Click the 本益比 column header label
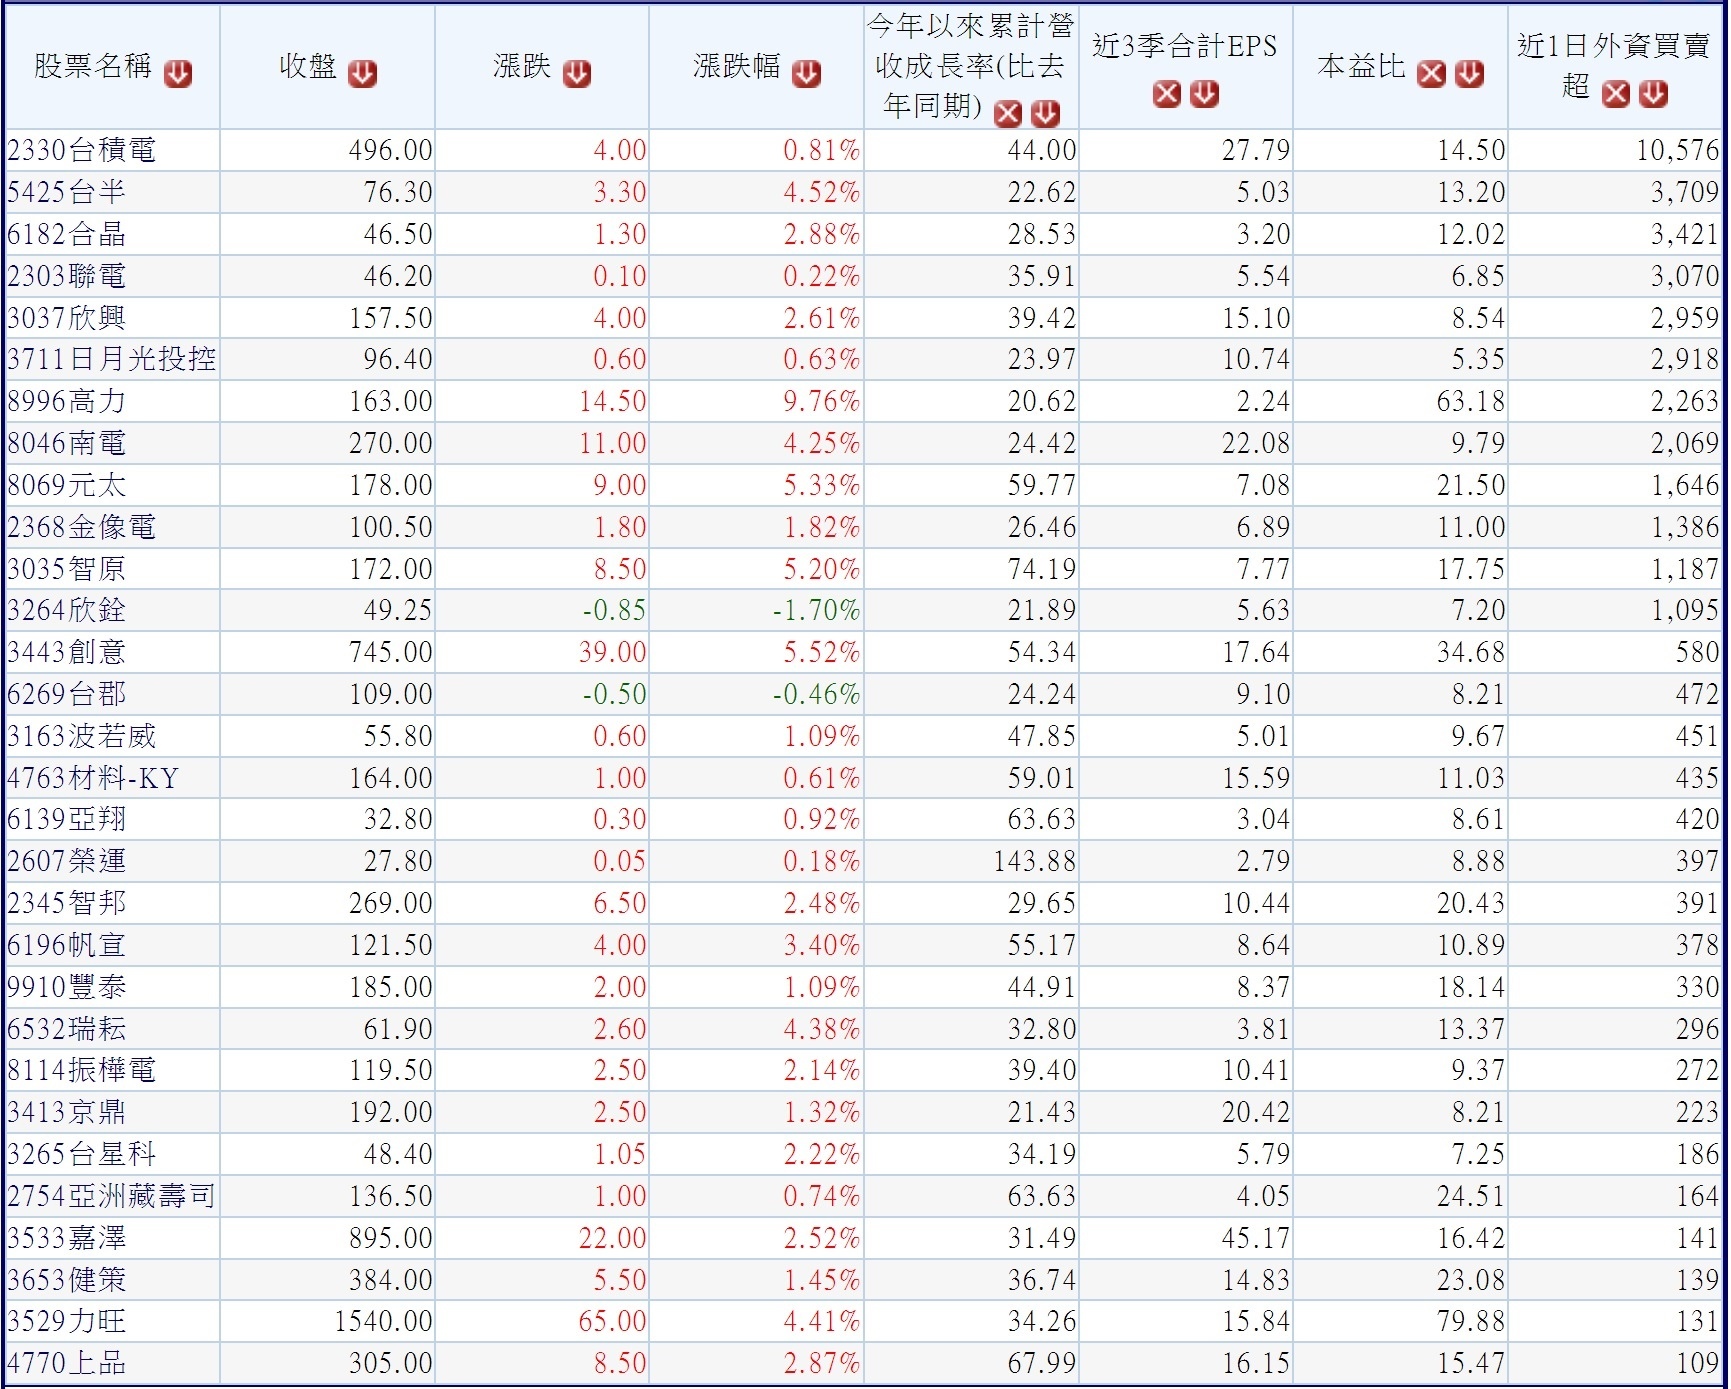 [1361, 67]
